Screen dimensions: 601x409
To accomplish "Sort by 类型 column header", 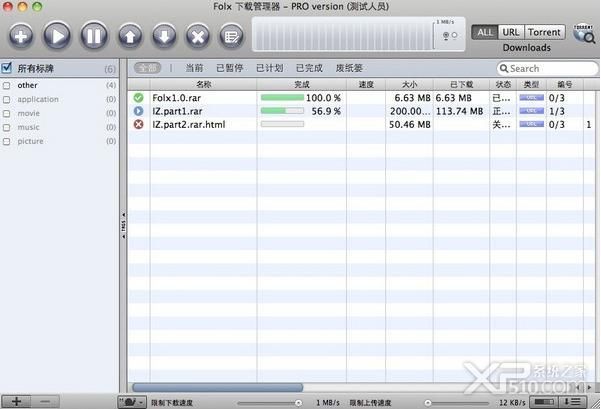I will (x=531, y=84).
